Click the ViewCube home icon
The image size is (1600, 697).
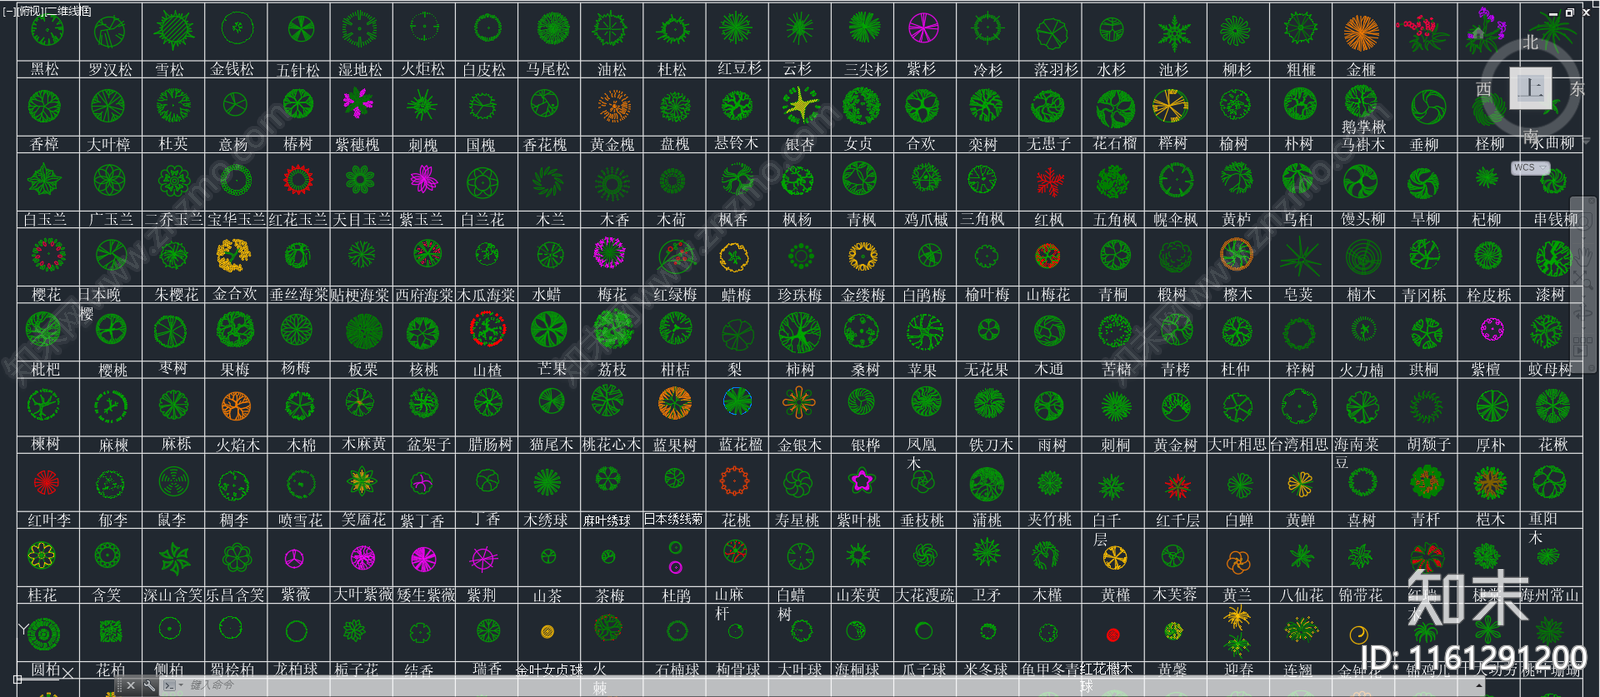(1477, 35)
